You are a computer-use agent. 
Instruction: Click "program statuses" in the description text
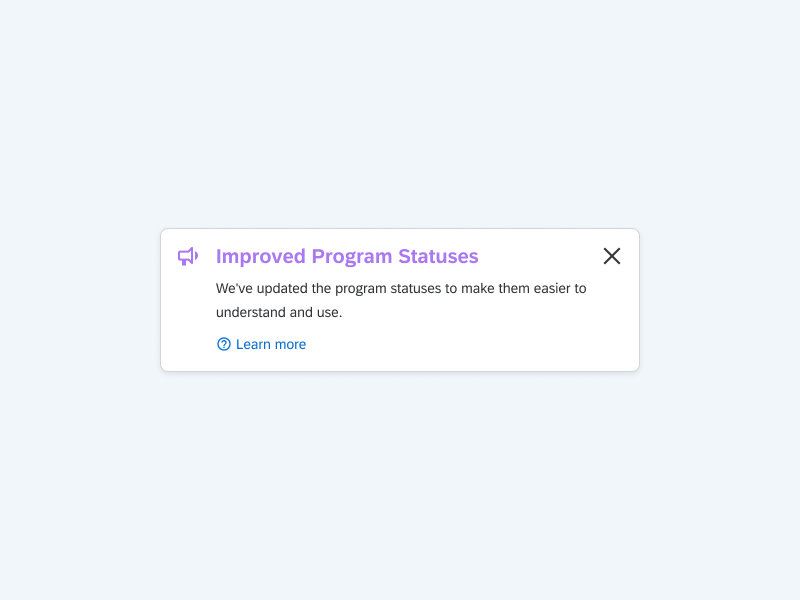tap(388, 288)
